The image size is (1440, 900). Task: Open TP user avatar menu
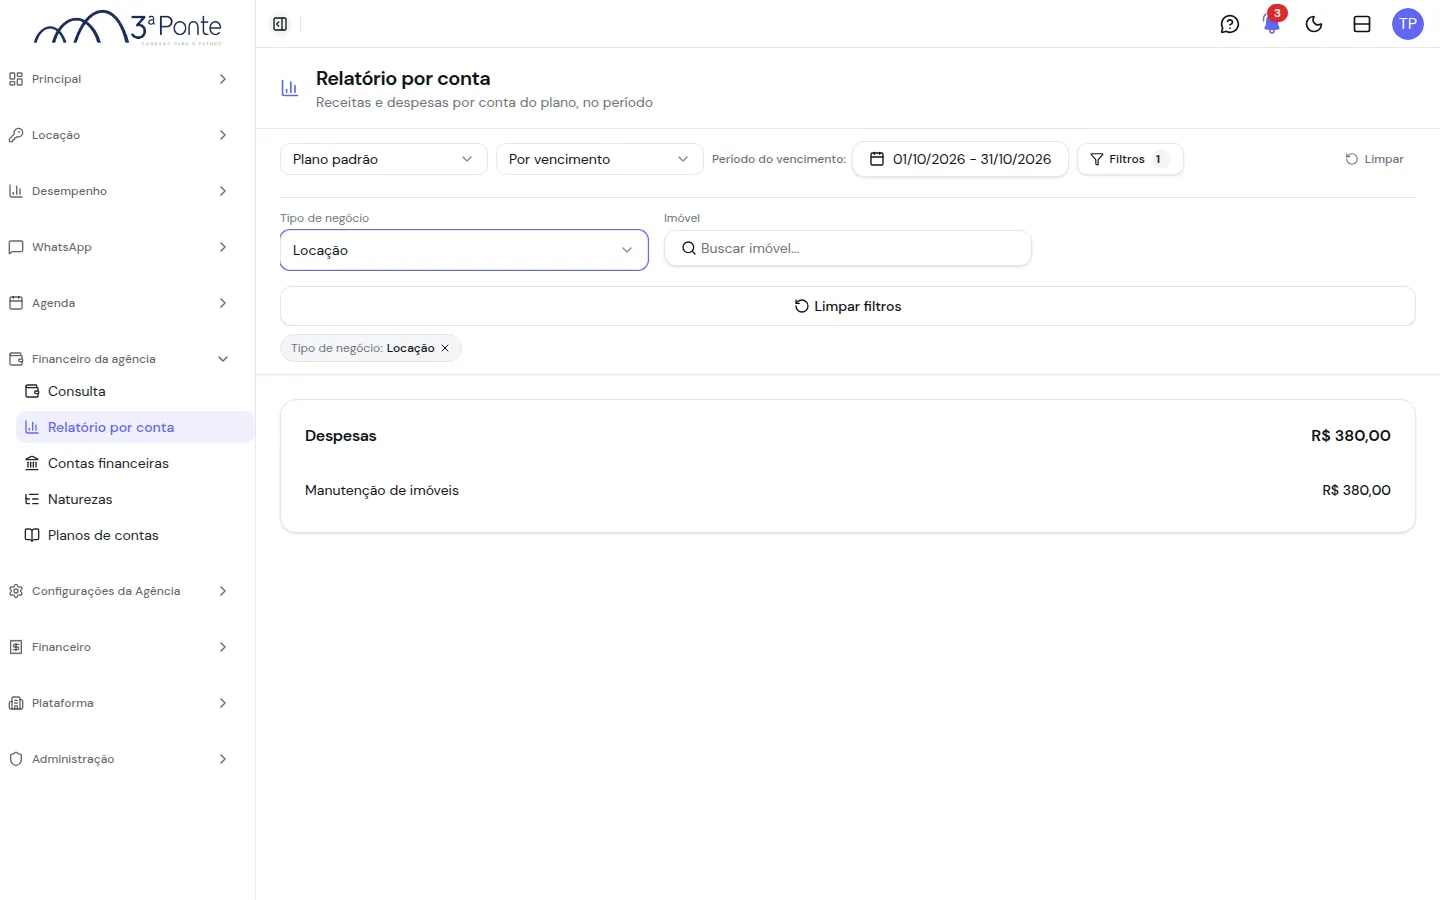(x=1408, y=24)
